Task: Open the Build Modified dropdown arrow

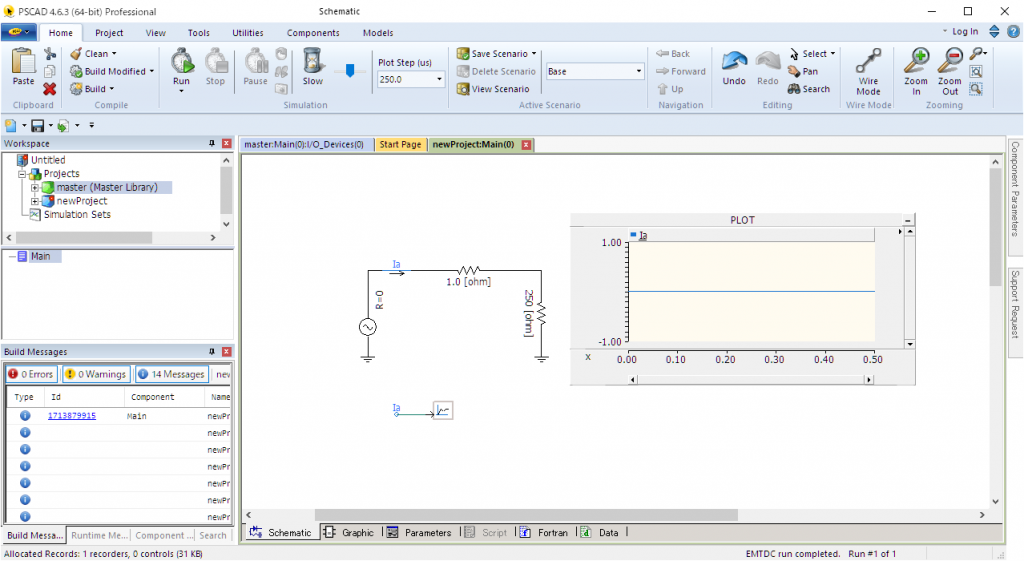Action: pyautogui.click(x=152, y=71)
